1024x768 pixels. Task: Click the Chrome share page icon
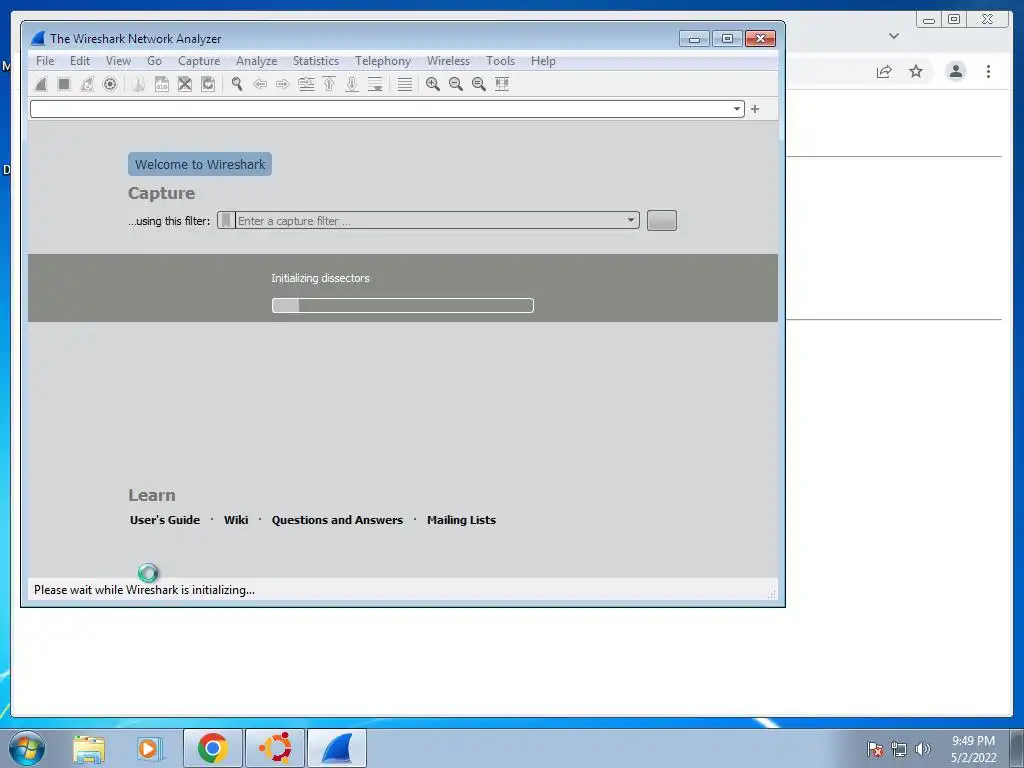coord(884,71)
